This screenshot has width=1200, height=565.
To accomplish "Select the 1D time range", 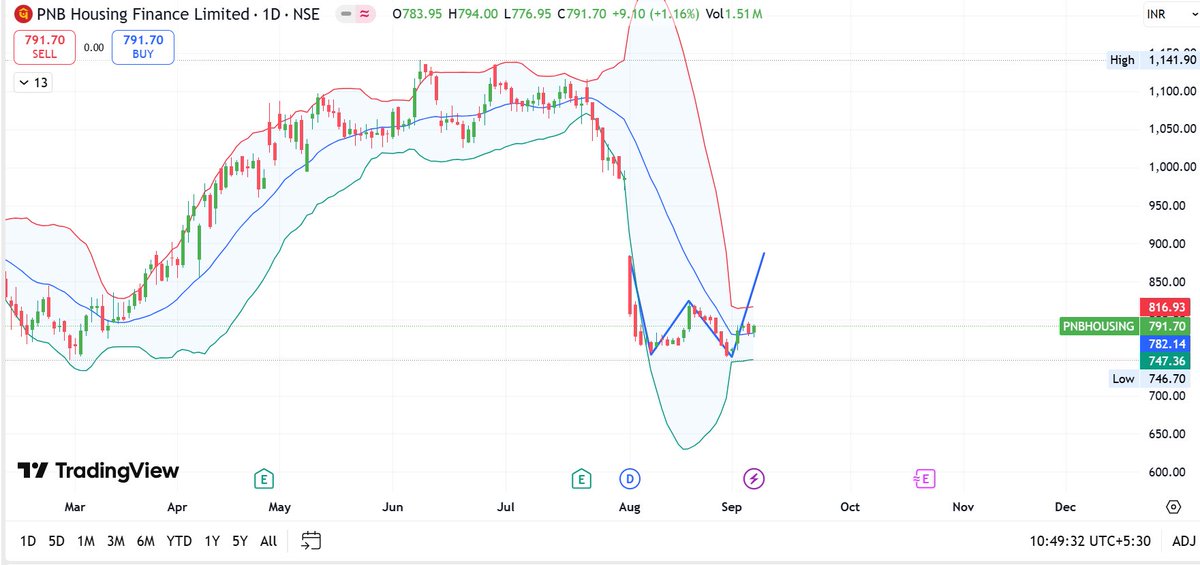I will point(28,541).
